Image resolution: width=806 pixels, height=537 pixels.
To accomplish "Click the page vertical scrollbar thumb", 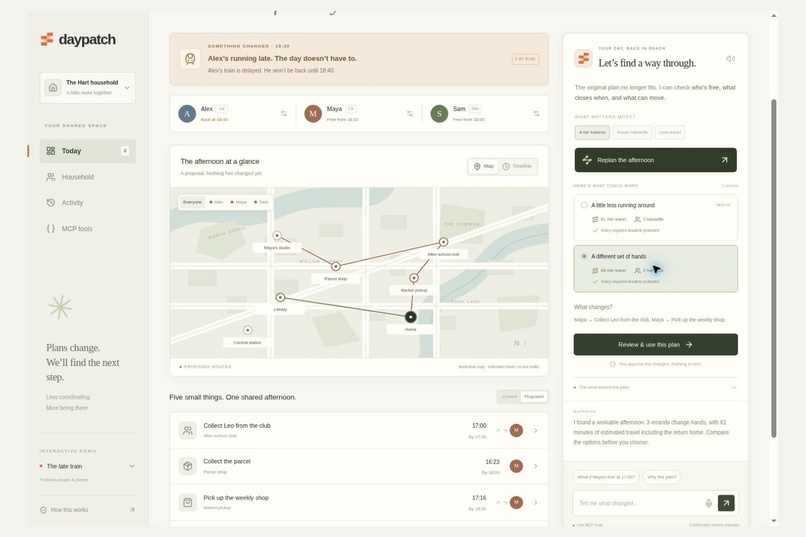I will pos(774,267).
